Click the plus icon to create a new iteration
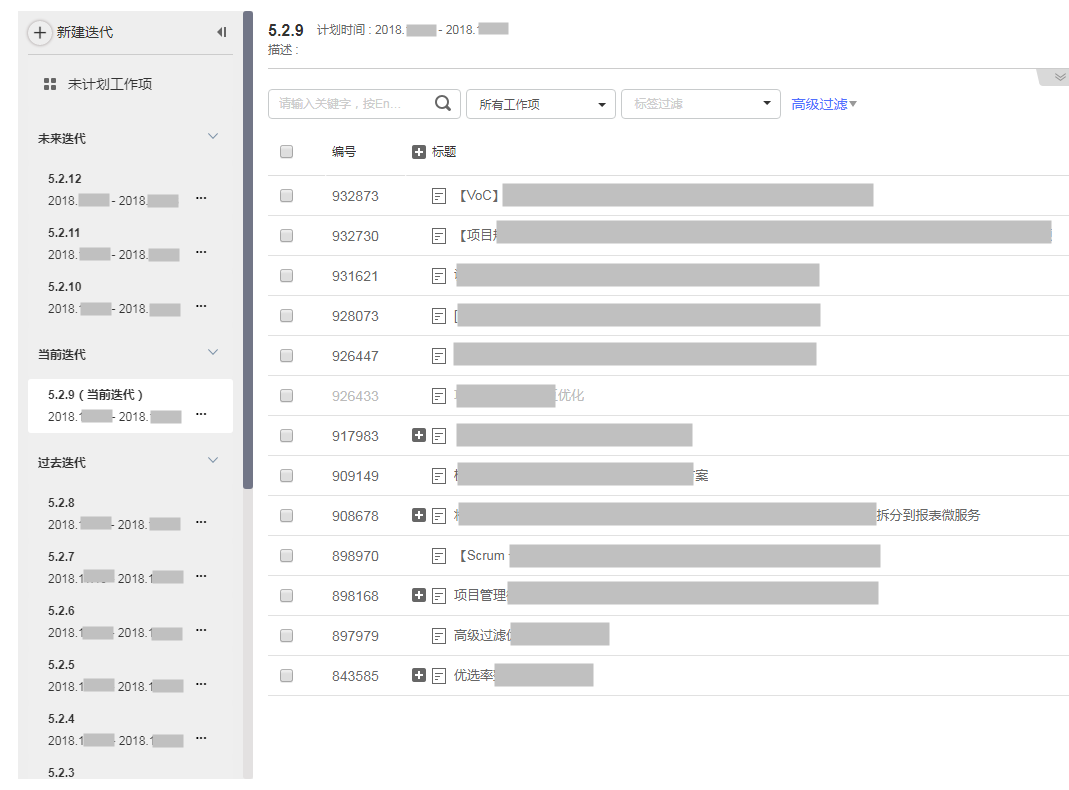The image size is (1069, 790). tap(40, 32)
